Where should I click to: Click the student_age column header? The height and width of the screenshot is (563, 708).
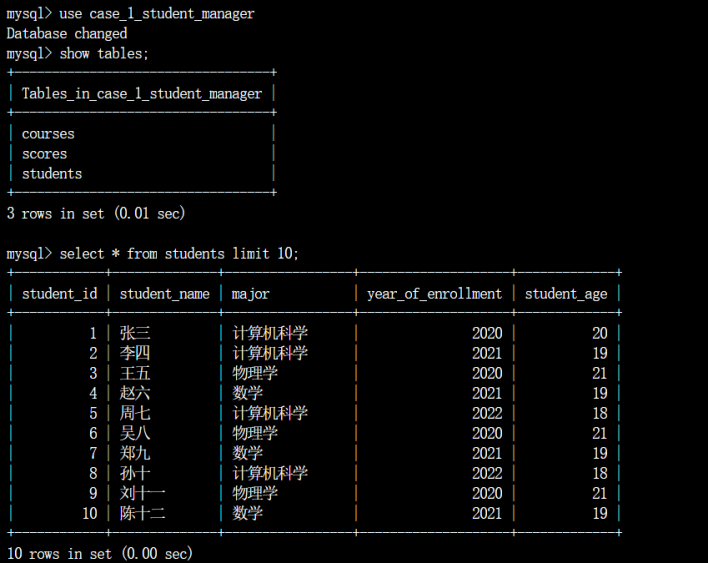[x=566, y=294]
